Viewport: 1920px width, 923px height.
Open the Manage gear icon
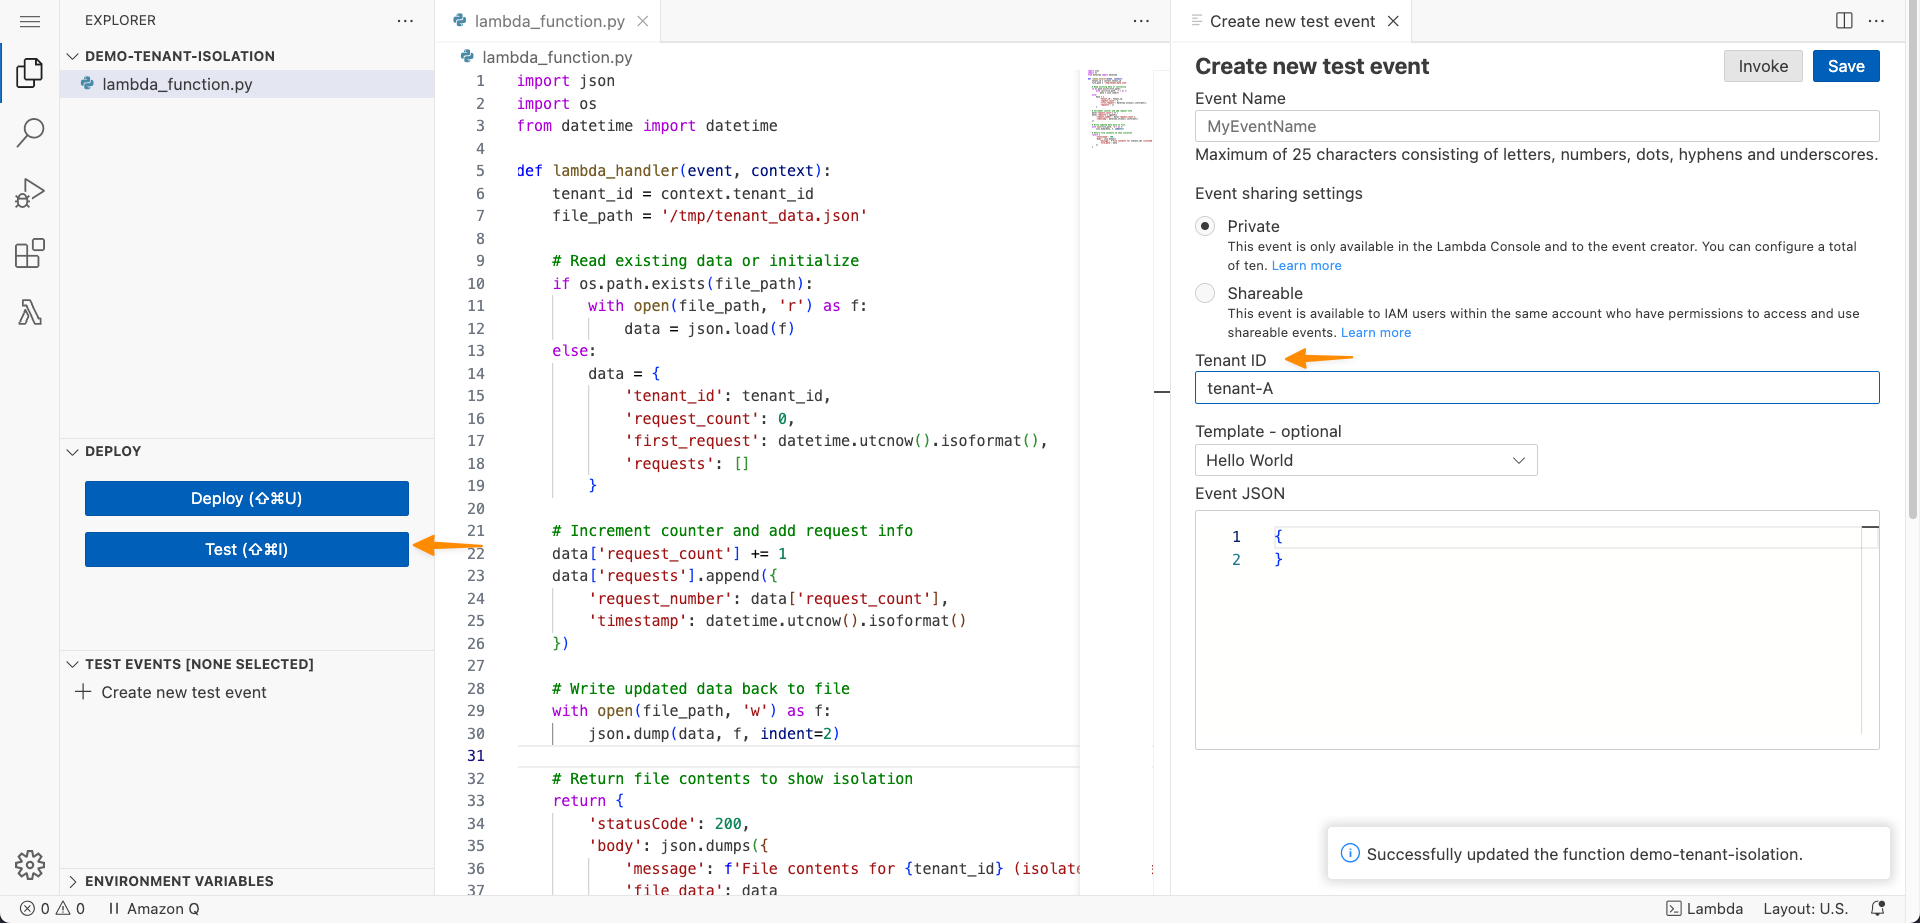(30, 864)
